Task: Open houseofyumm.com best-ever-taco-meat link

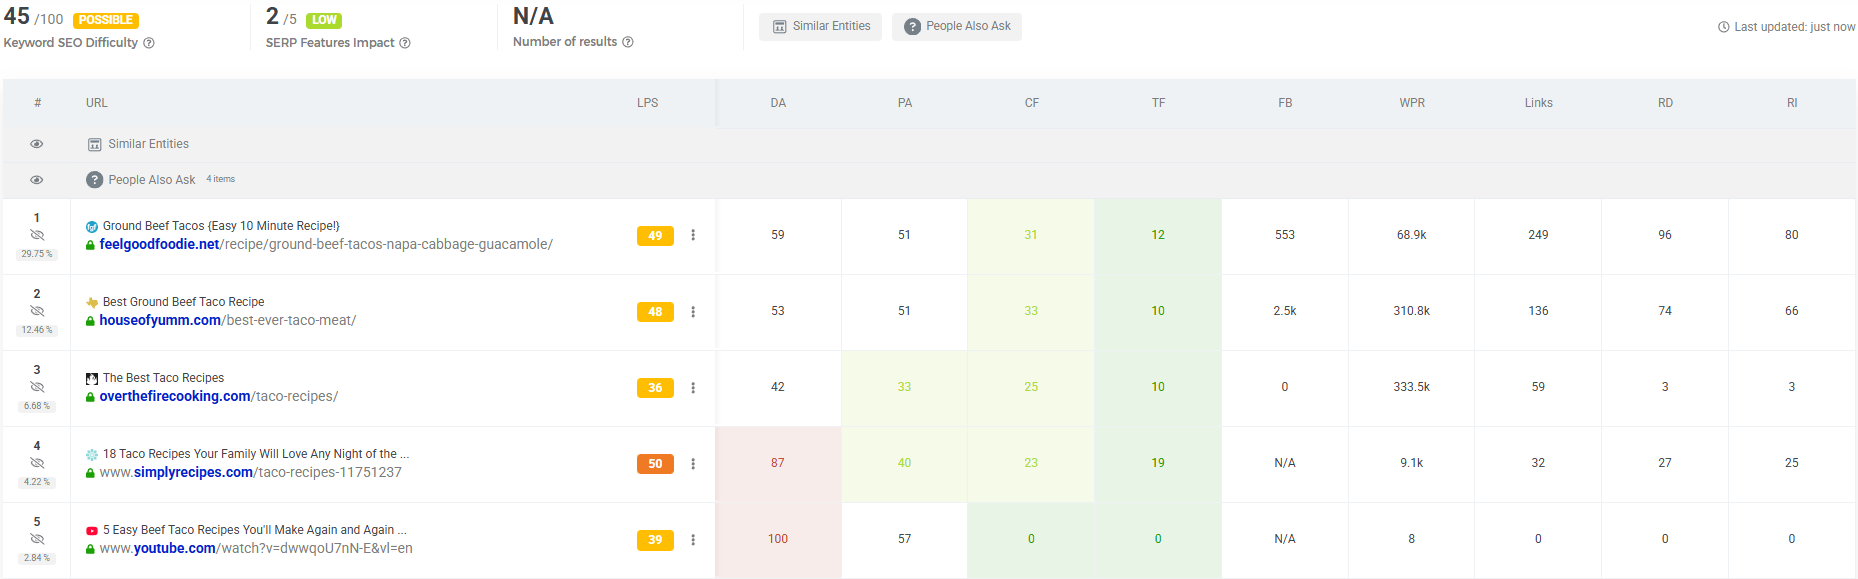Action: pos(228,321)
